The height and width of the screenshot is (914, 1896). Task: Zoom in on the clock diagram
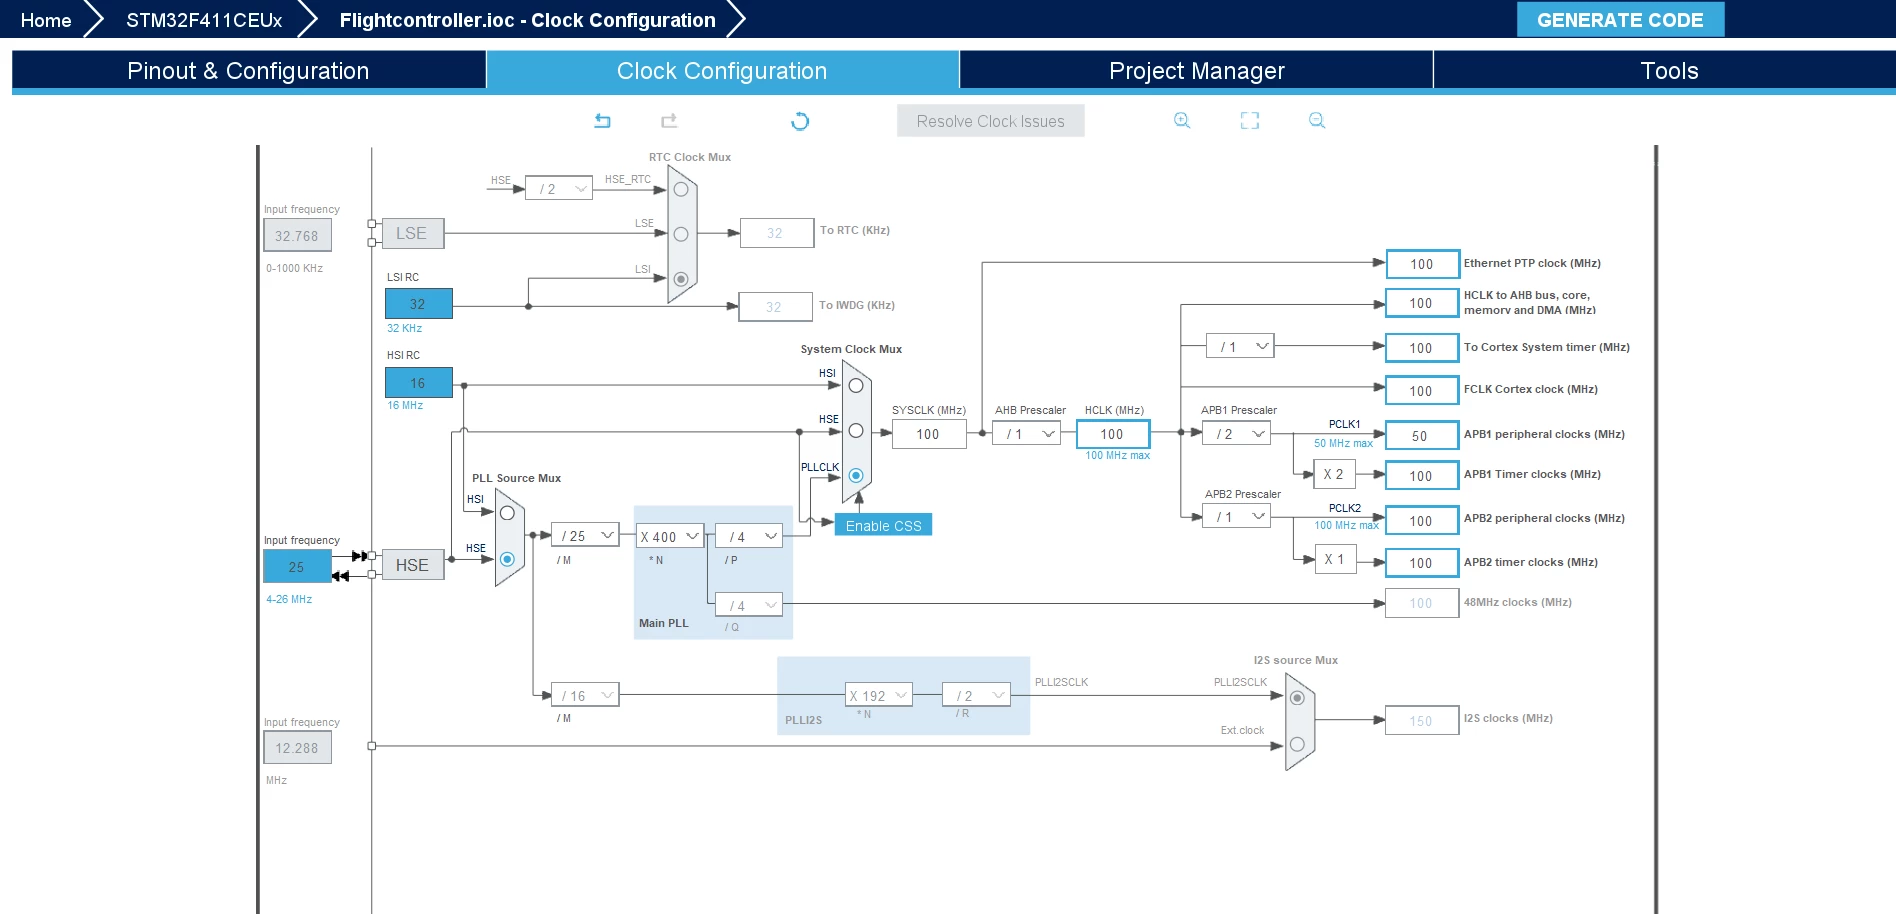(x=1182, y=120)
